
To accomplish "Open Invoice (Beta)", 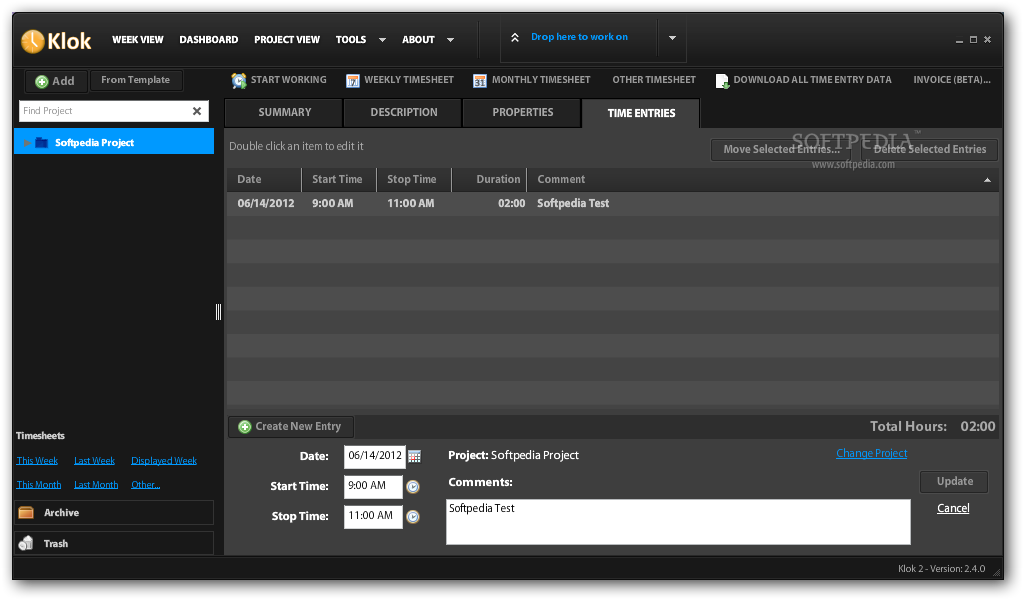I will click(952, 80).
